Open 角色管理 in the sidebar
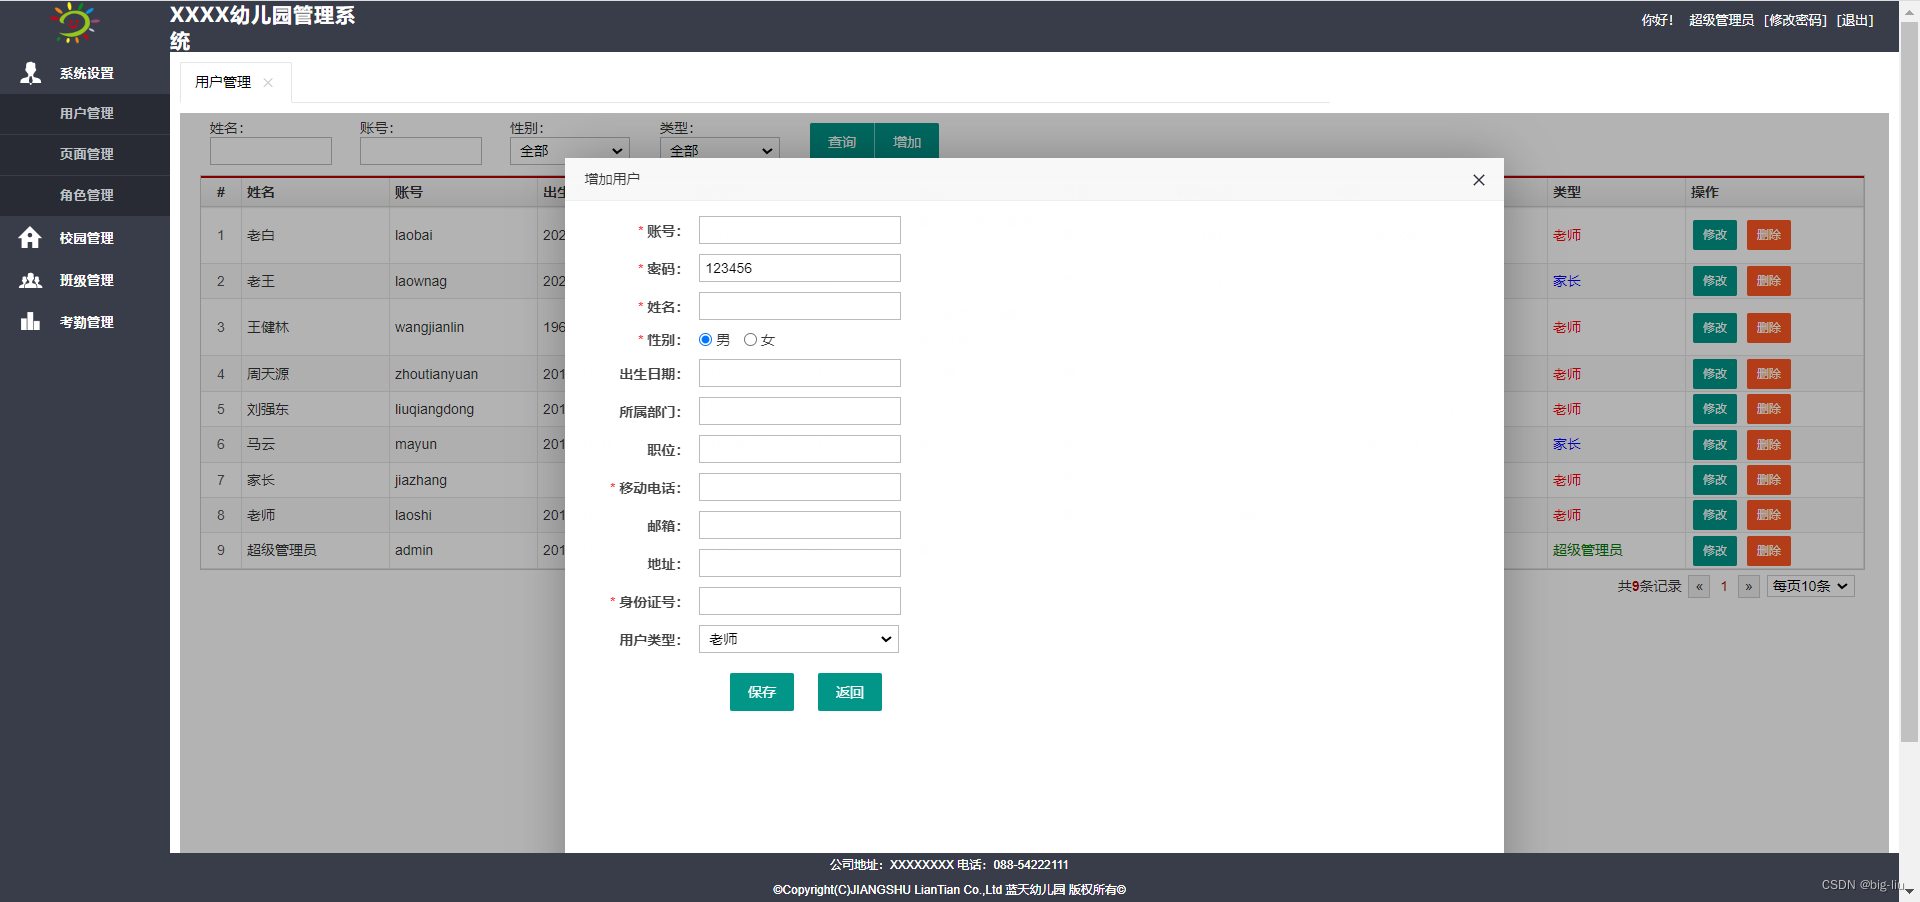 point(85,195)
